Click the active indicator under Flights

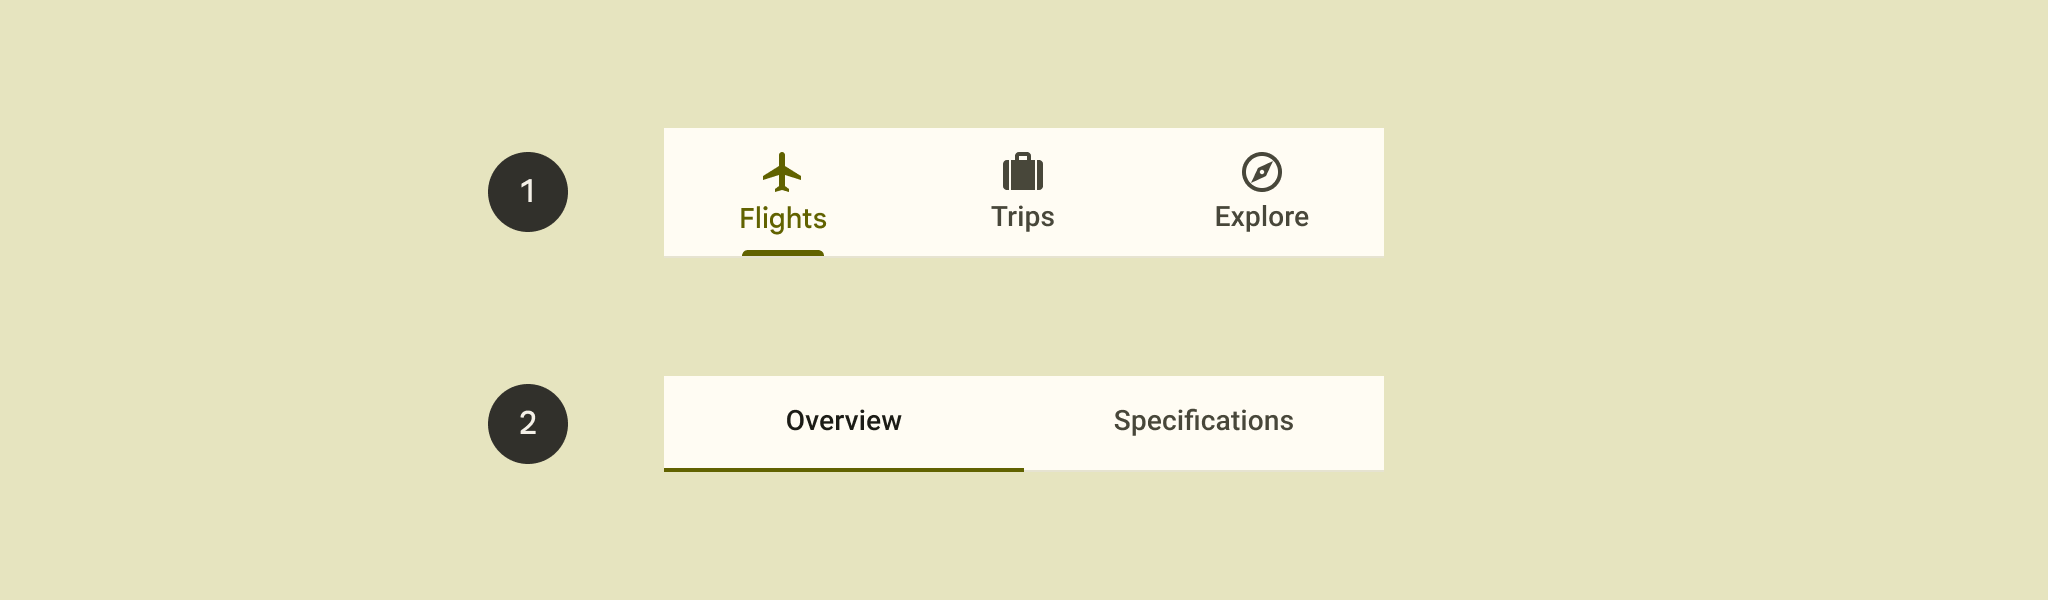click(783, 256)
